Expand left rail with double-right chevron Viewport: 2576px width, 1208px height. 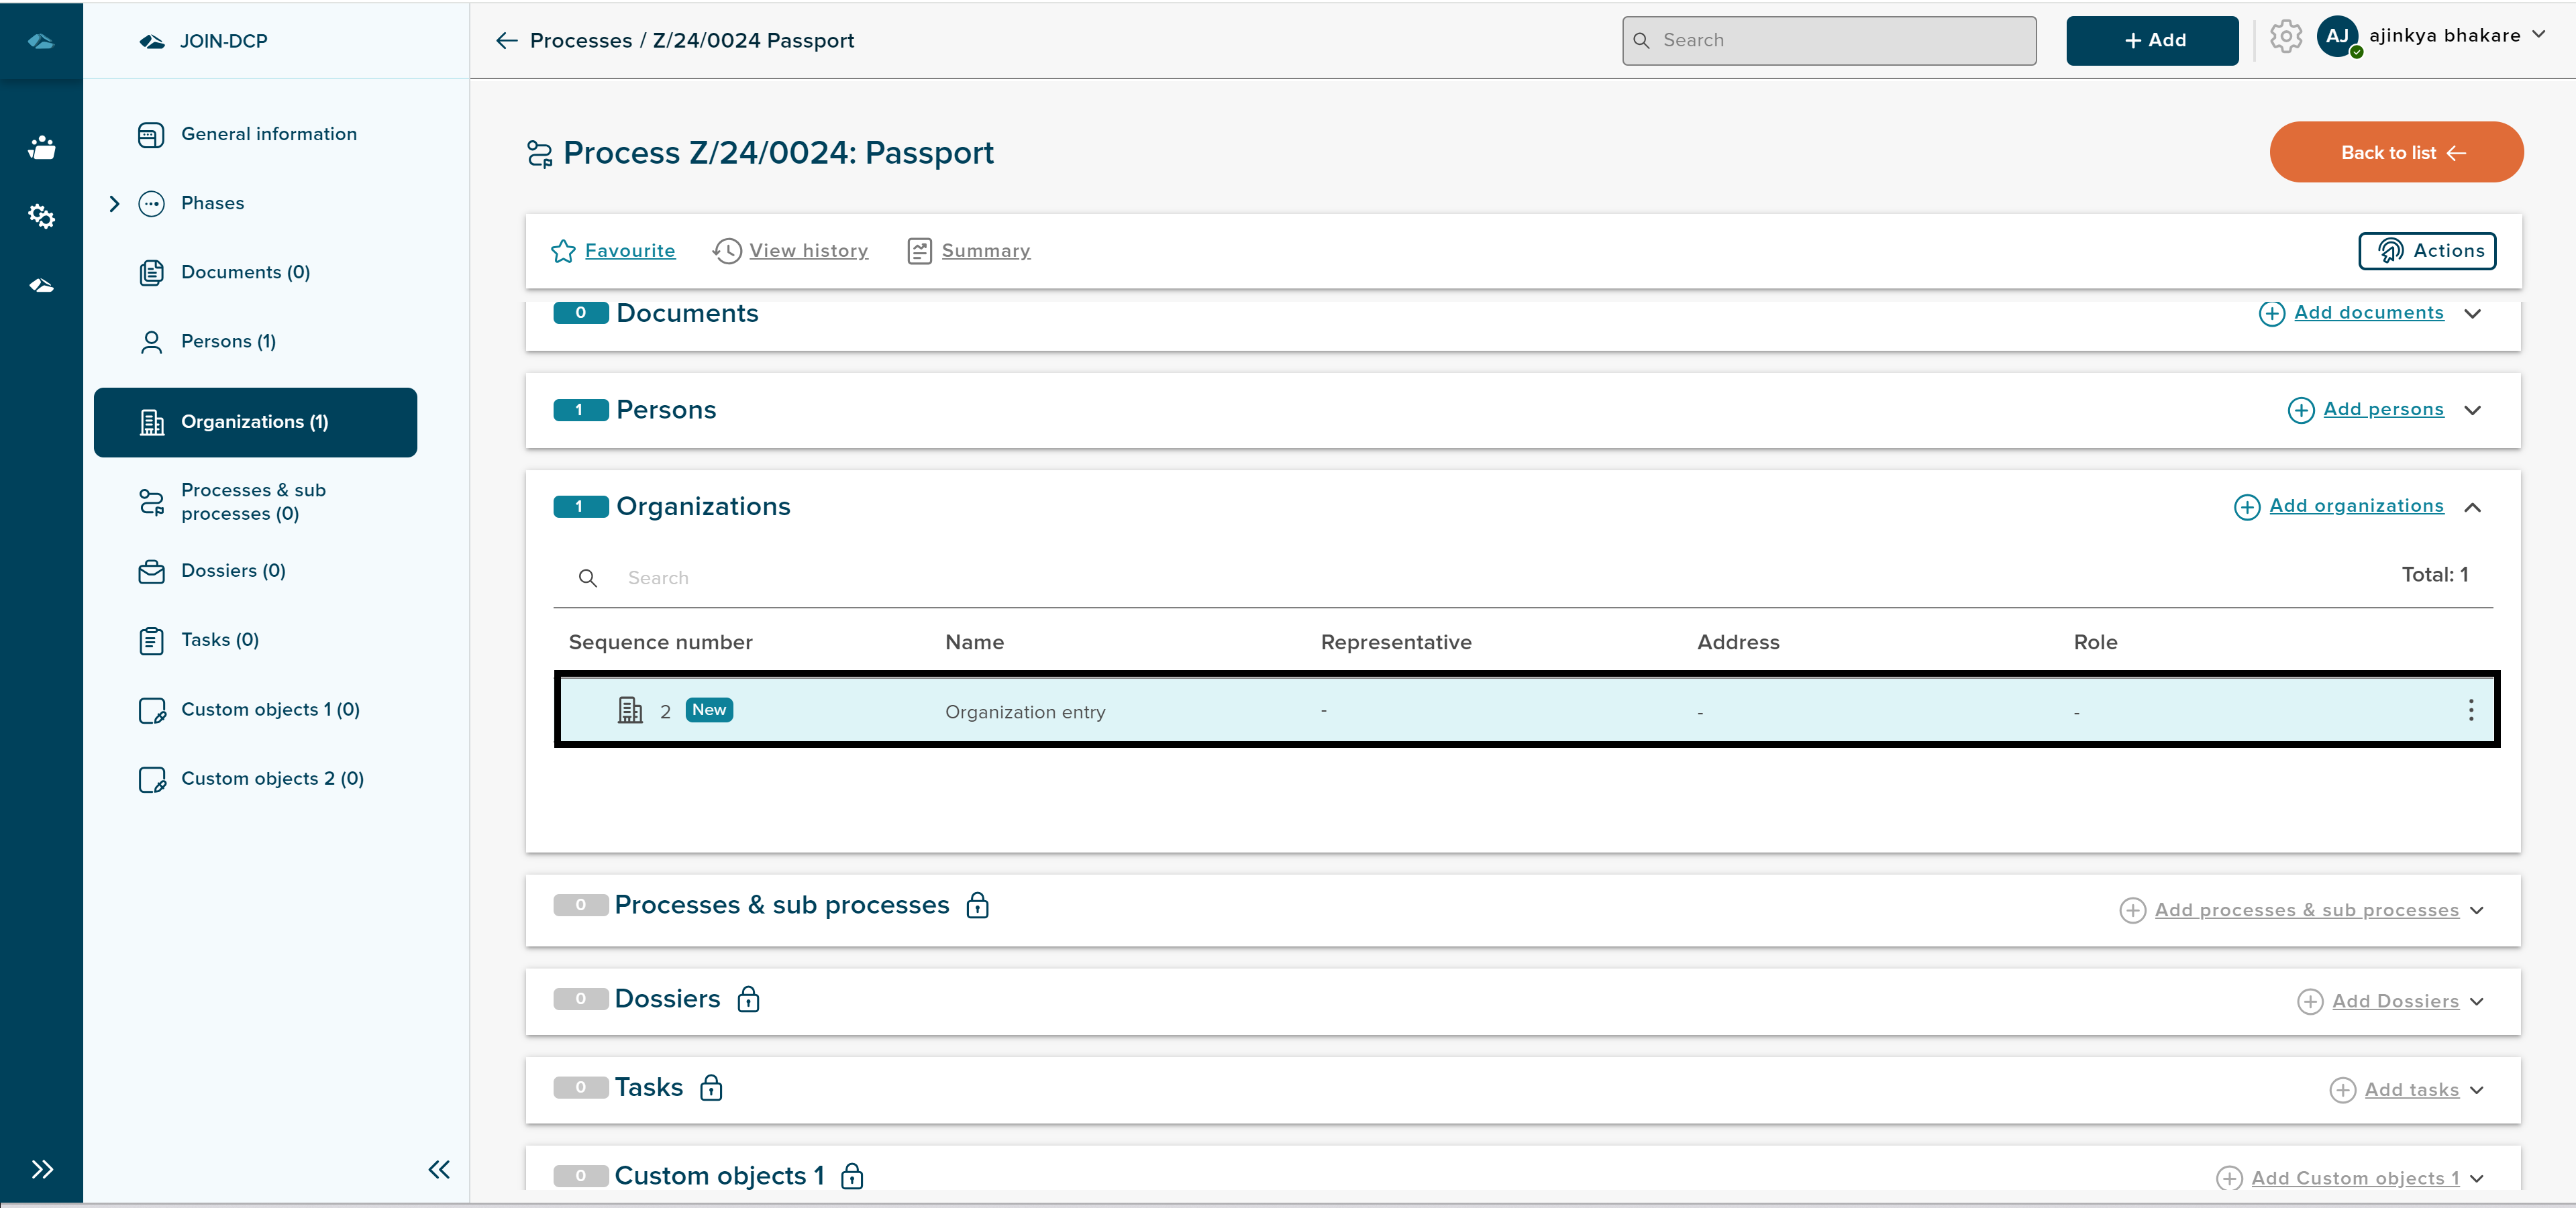coord(42,1169)
